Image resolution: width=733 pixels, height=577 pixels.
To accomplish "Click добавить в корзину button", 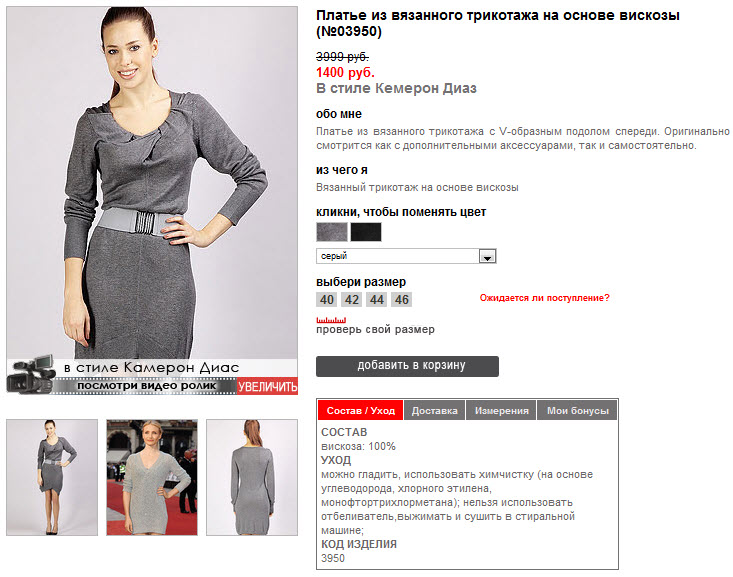I will pos(408,366).
